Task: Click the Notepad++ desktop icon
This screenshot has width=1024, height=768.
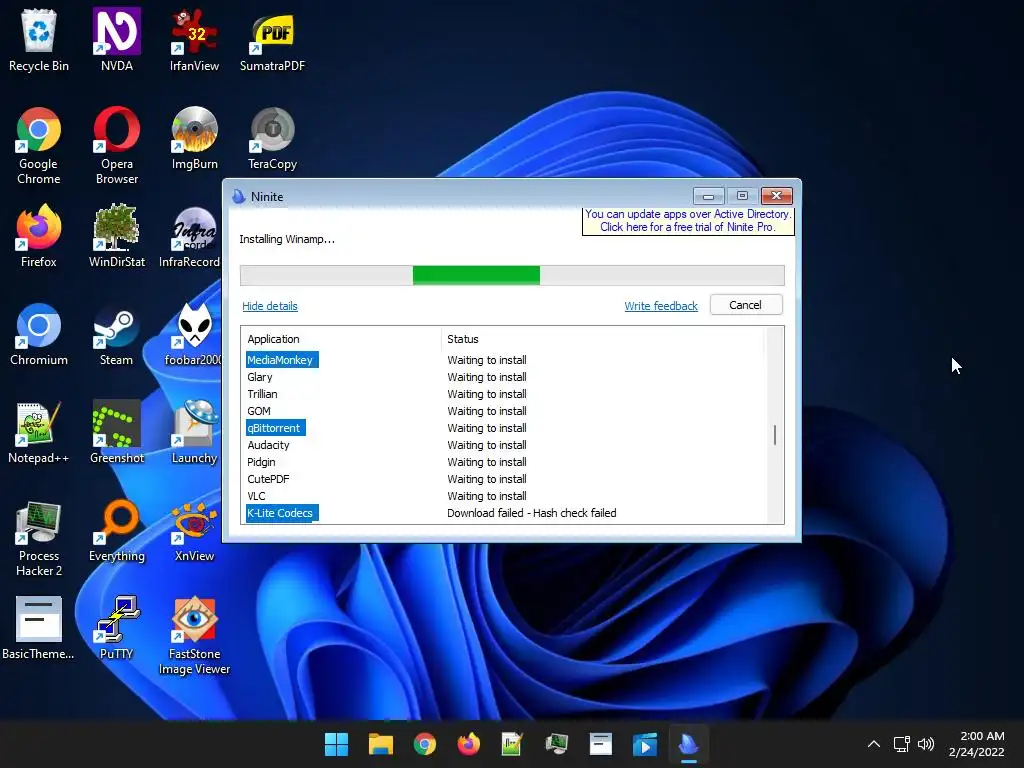Action: coord(39,432)
